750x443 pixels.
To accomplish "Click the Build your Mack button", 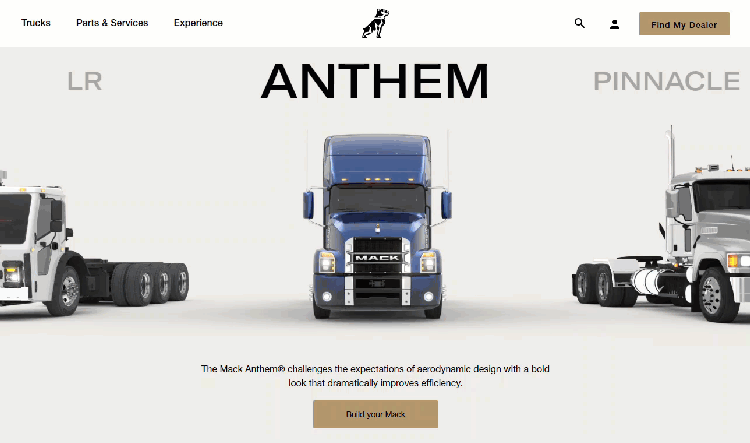I will [x=375, y=414].
